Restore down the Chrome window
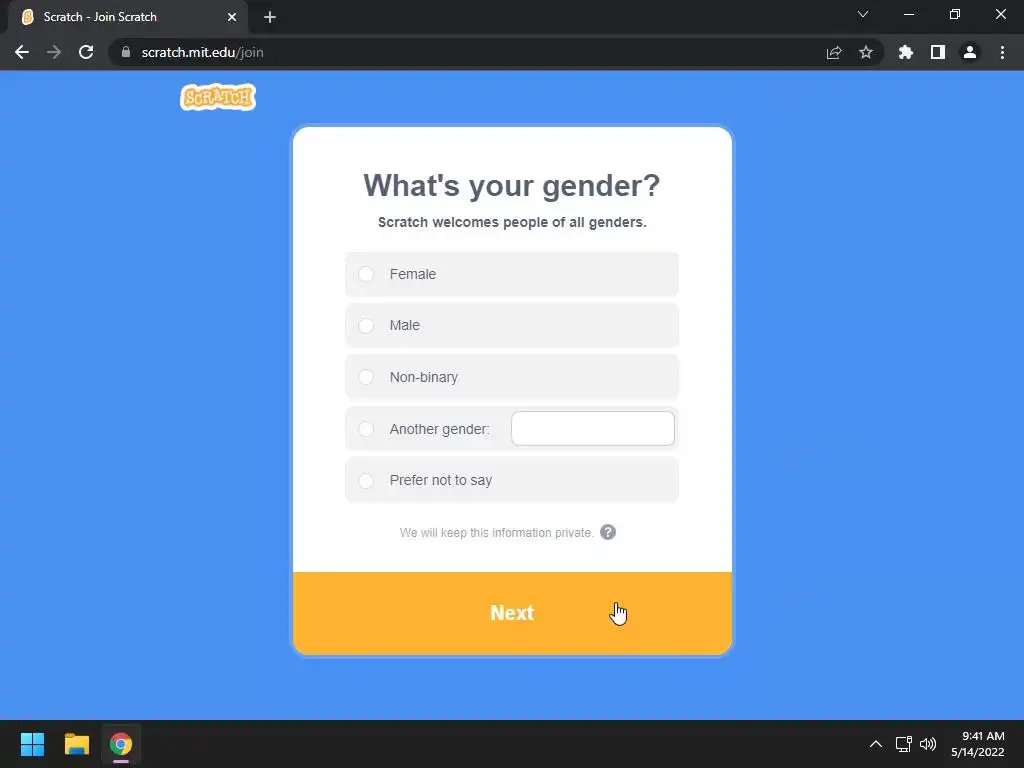 click(x=955, y=14)
